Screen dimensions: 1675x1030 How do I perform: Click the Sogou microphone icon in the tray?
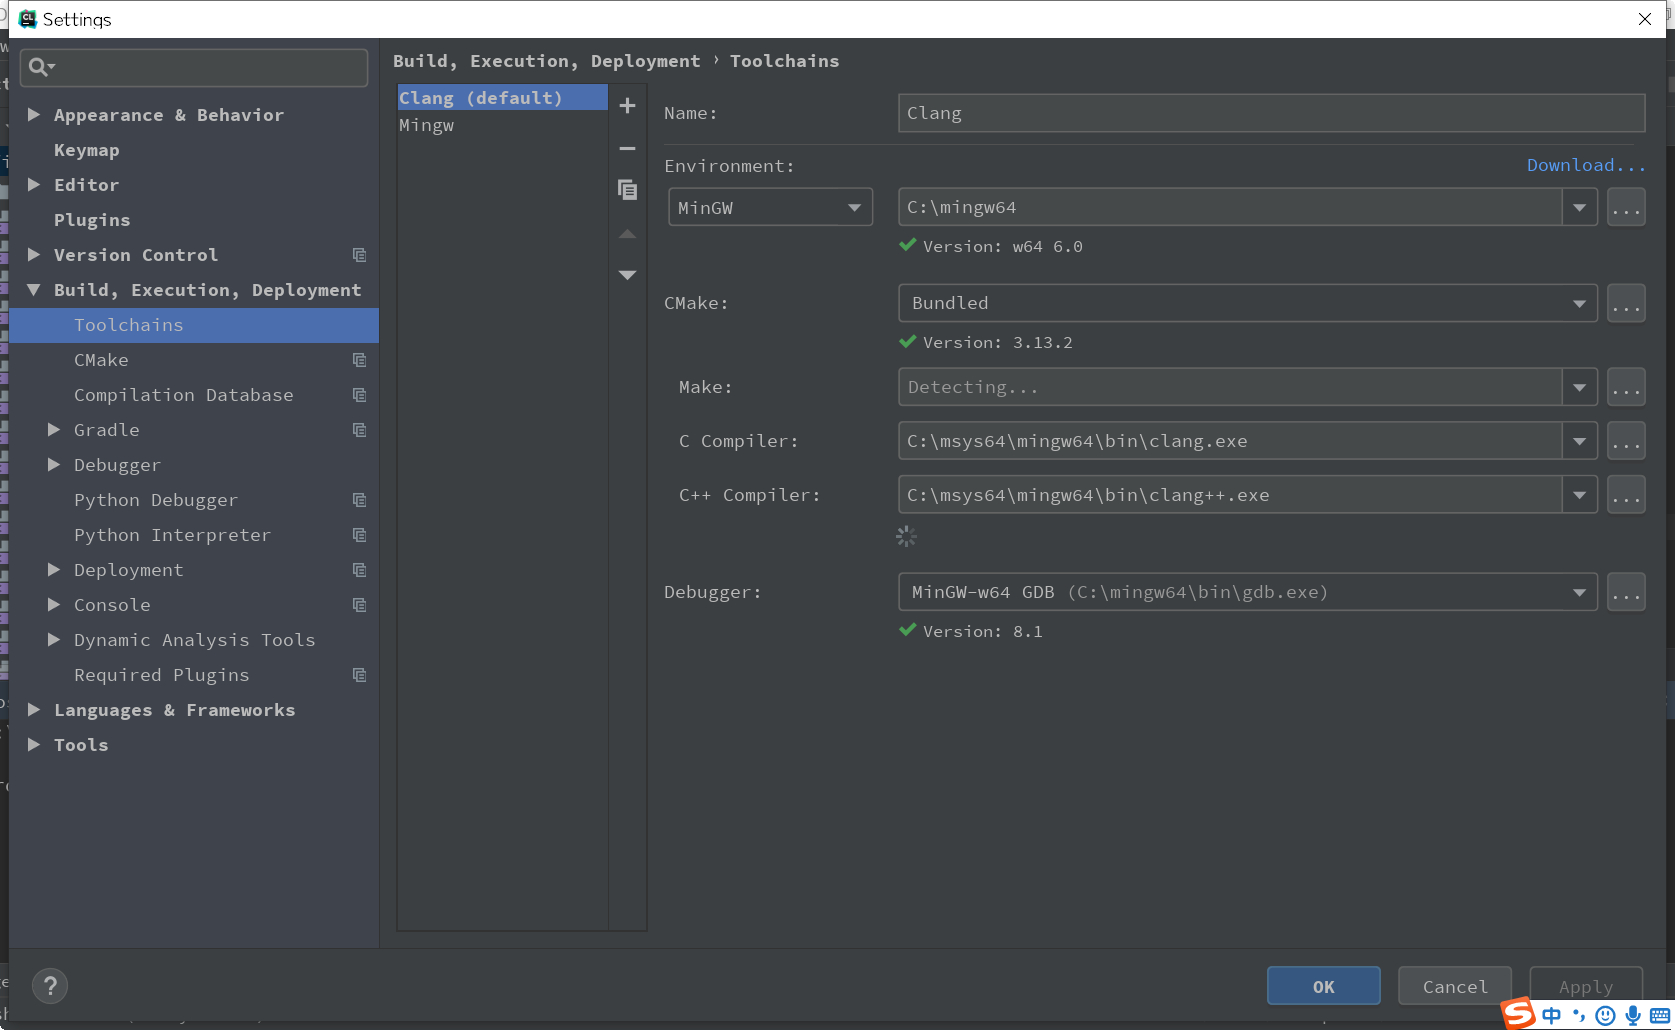click(1632, 1015)
